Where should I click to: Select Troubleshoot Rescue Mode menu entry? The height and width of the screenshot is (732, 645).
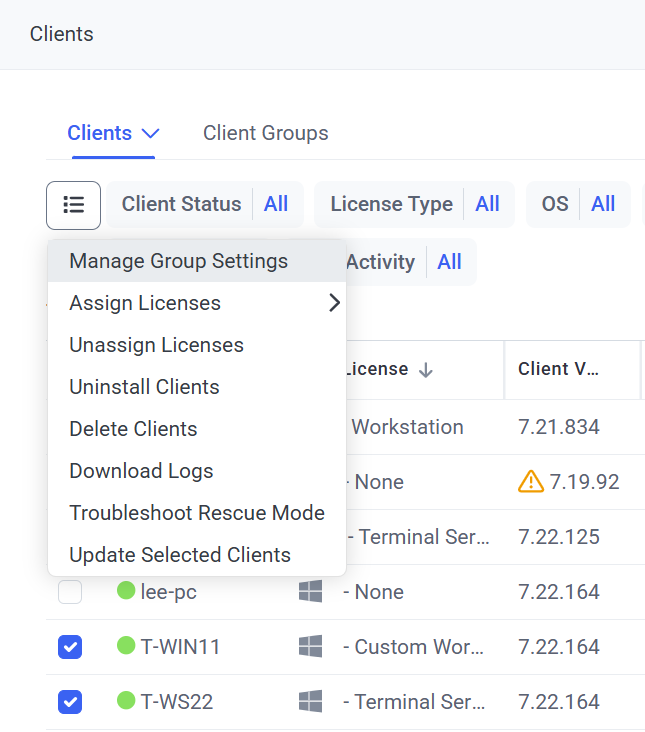[x=196, y=513]
